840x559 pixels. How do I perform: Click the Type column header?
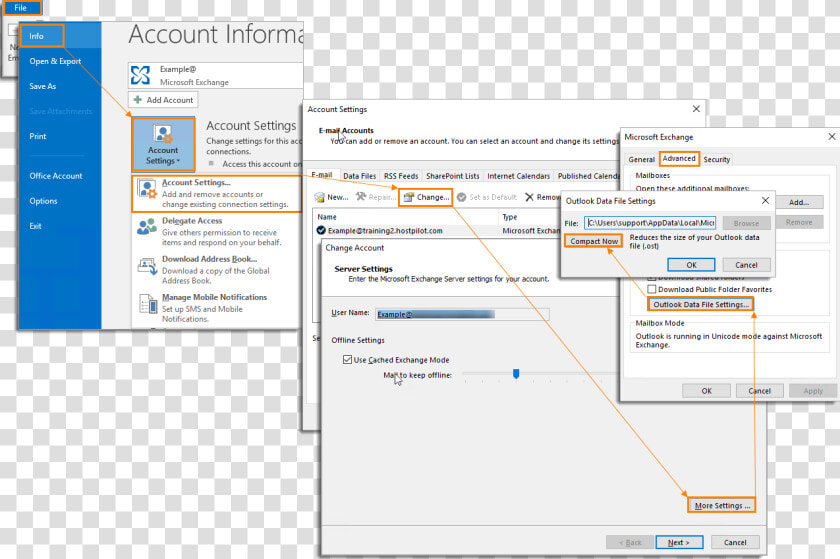(x=530, y=217)
